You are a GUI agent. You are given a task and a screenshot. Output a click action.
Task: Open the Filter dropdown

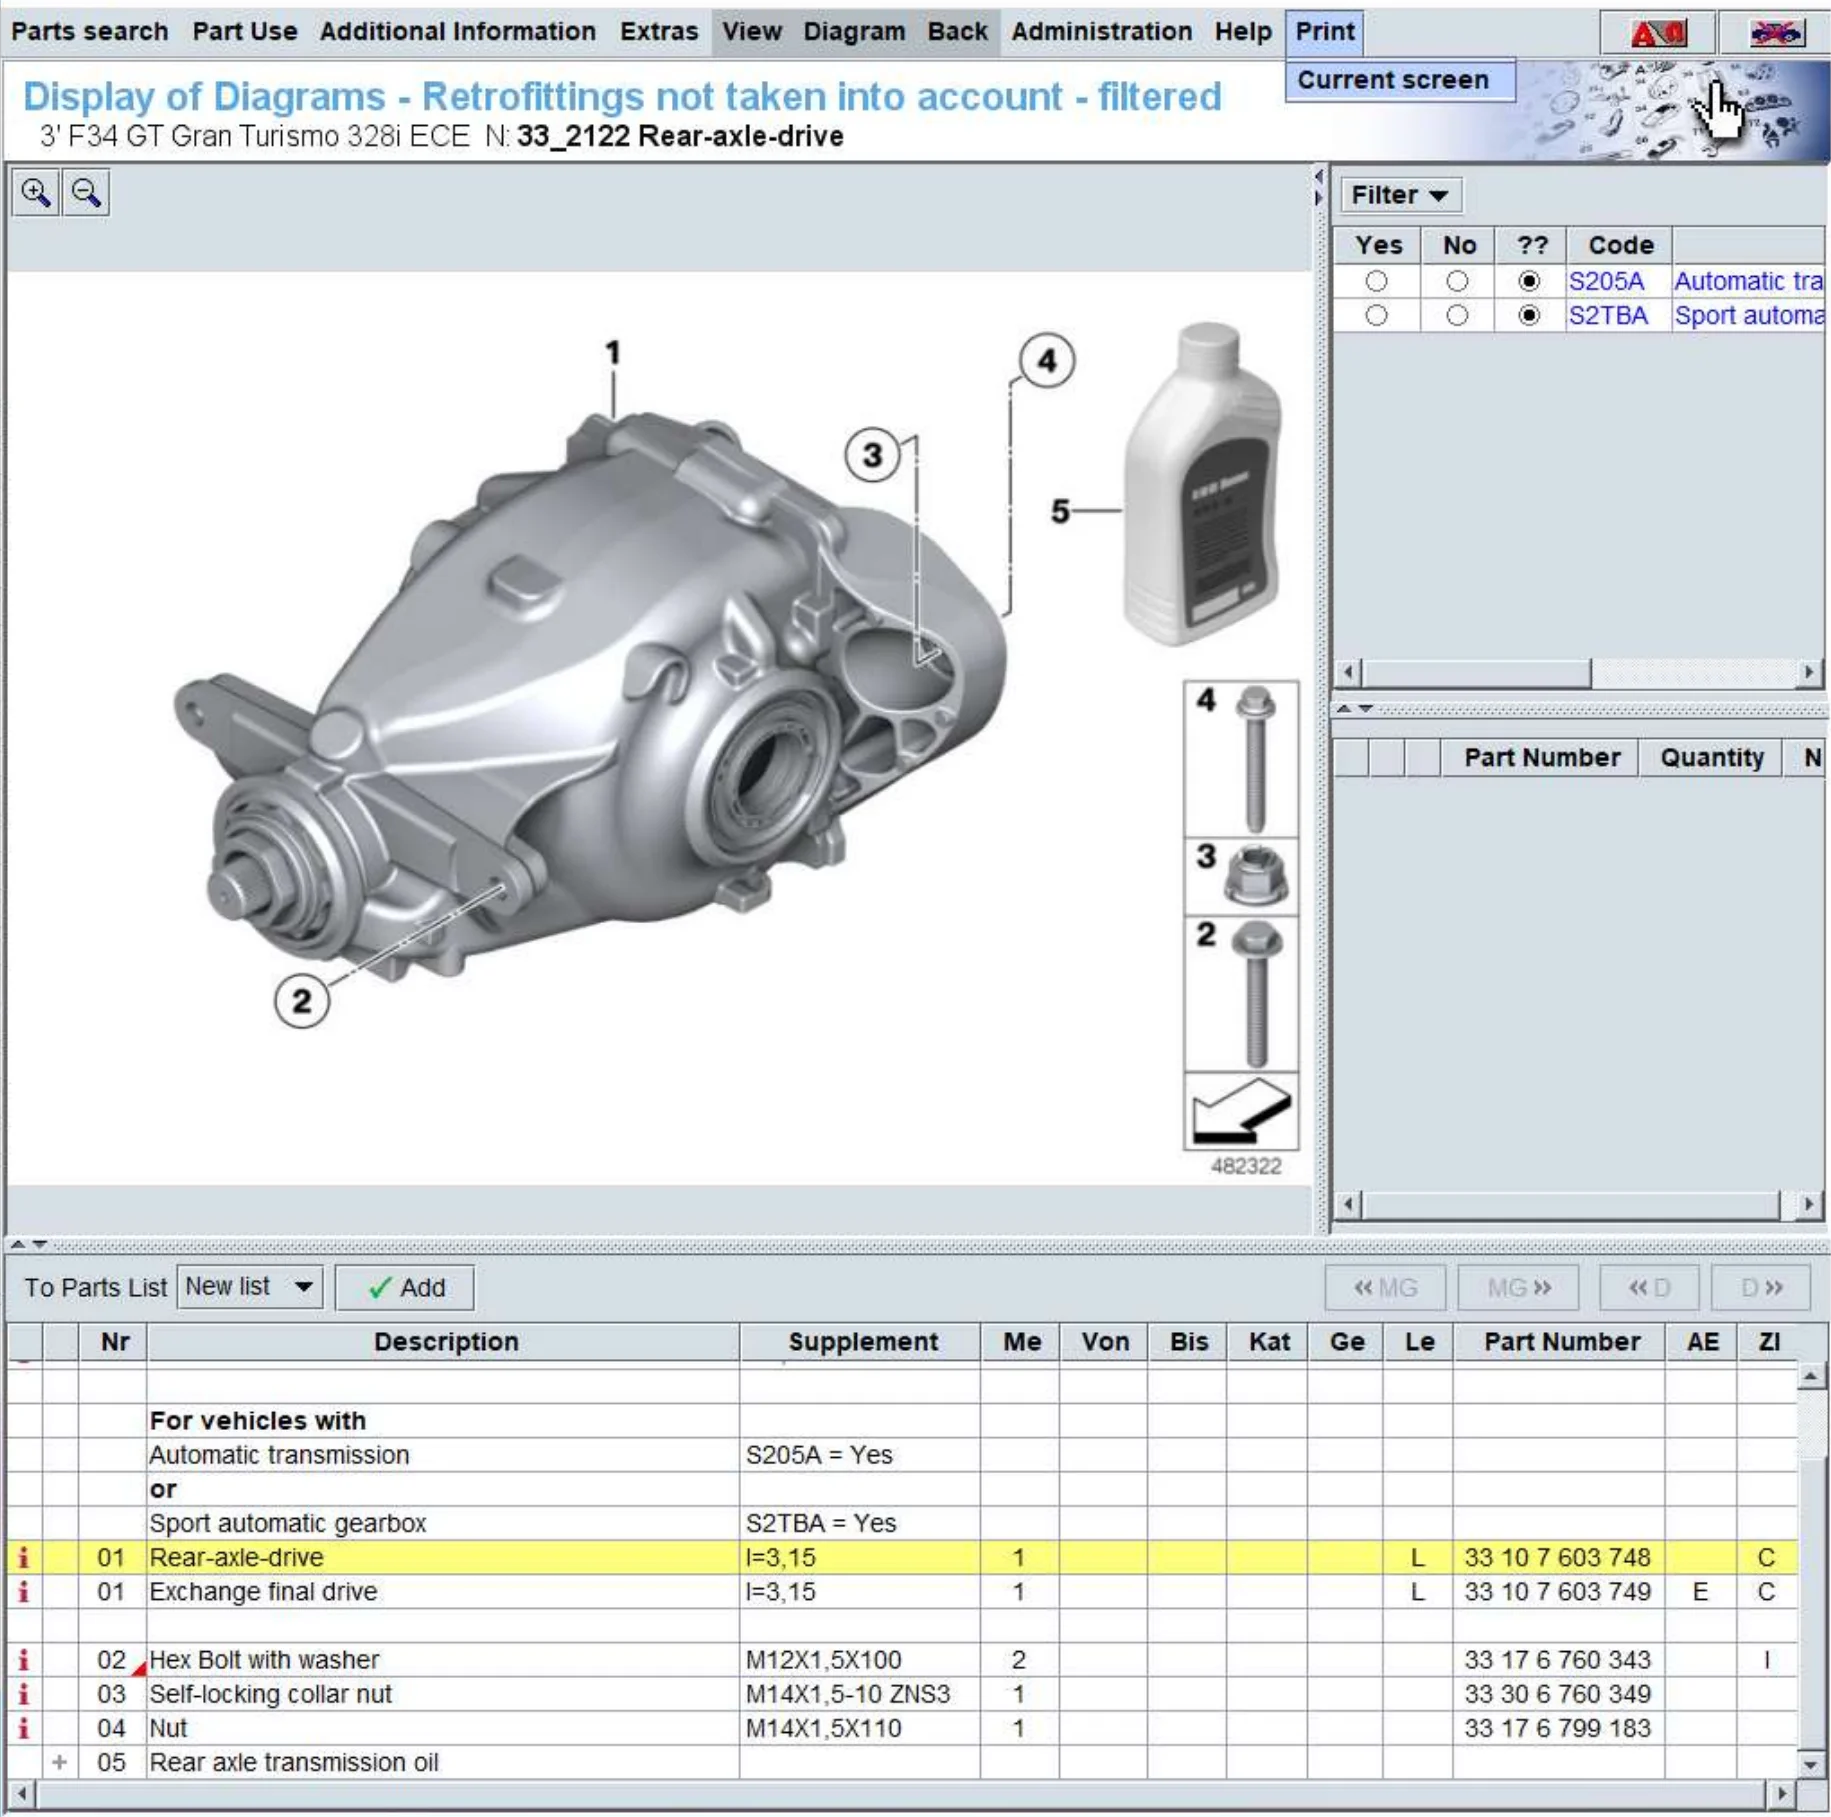1400,195
